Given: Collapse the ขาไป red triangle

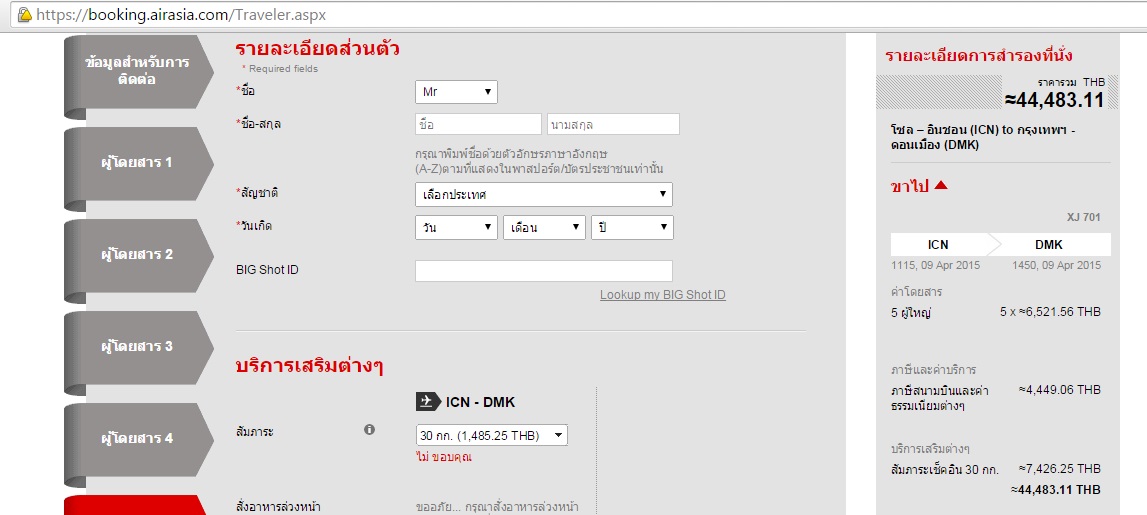Looking at the screenshot, I should (x=941, y=186).
